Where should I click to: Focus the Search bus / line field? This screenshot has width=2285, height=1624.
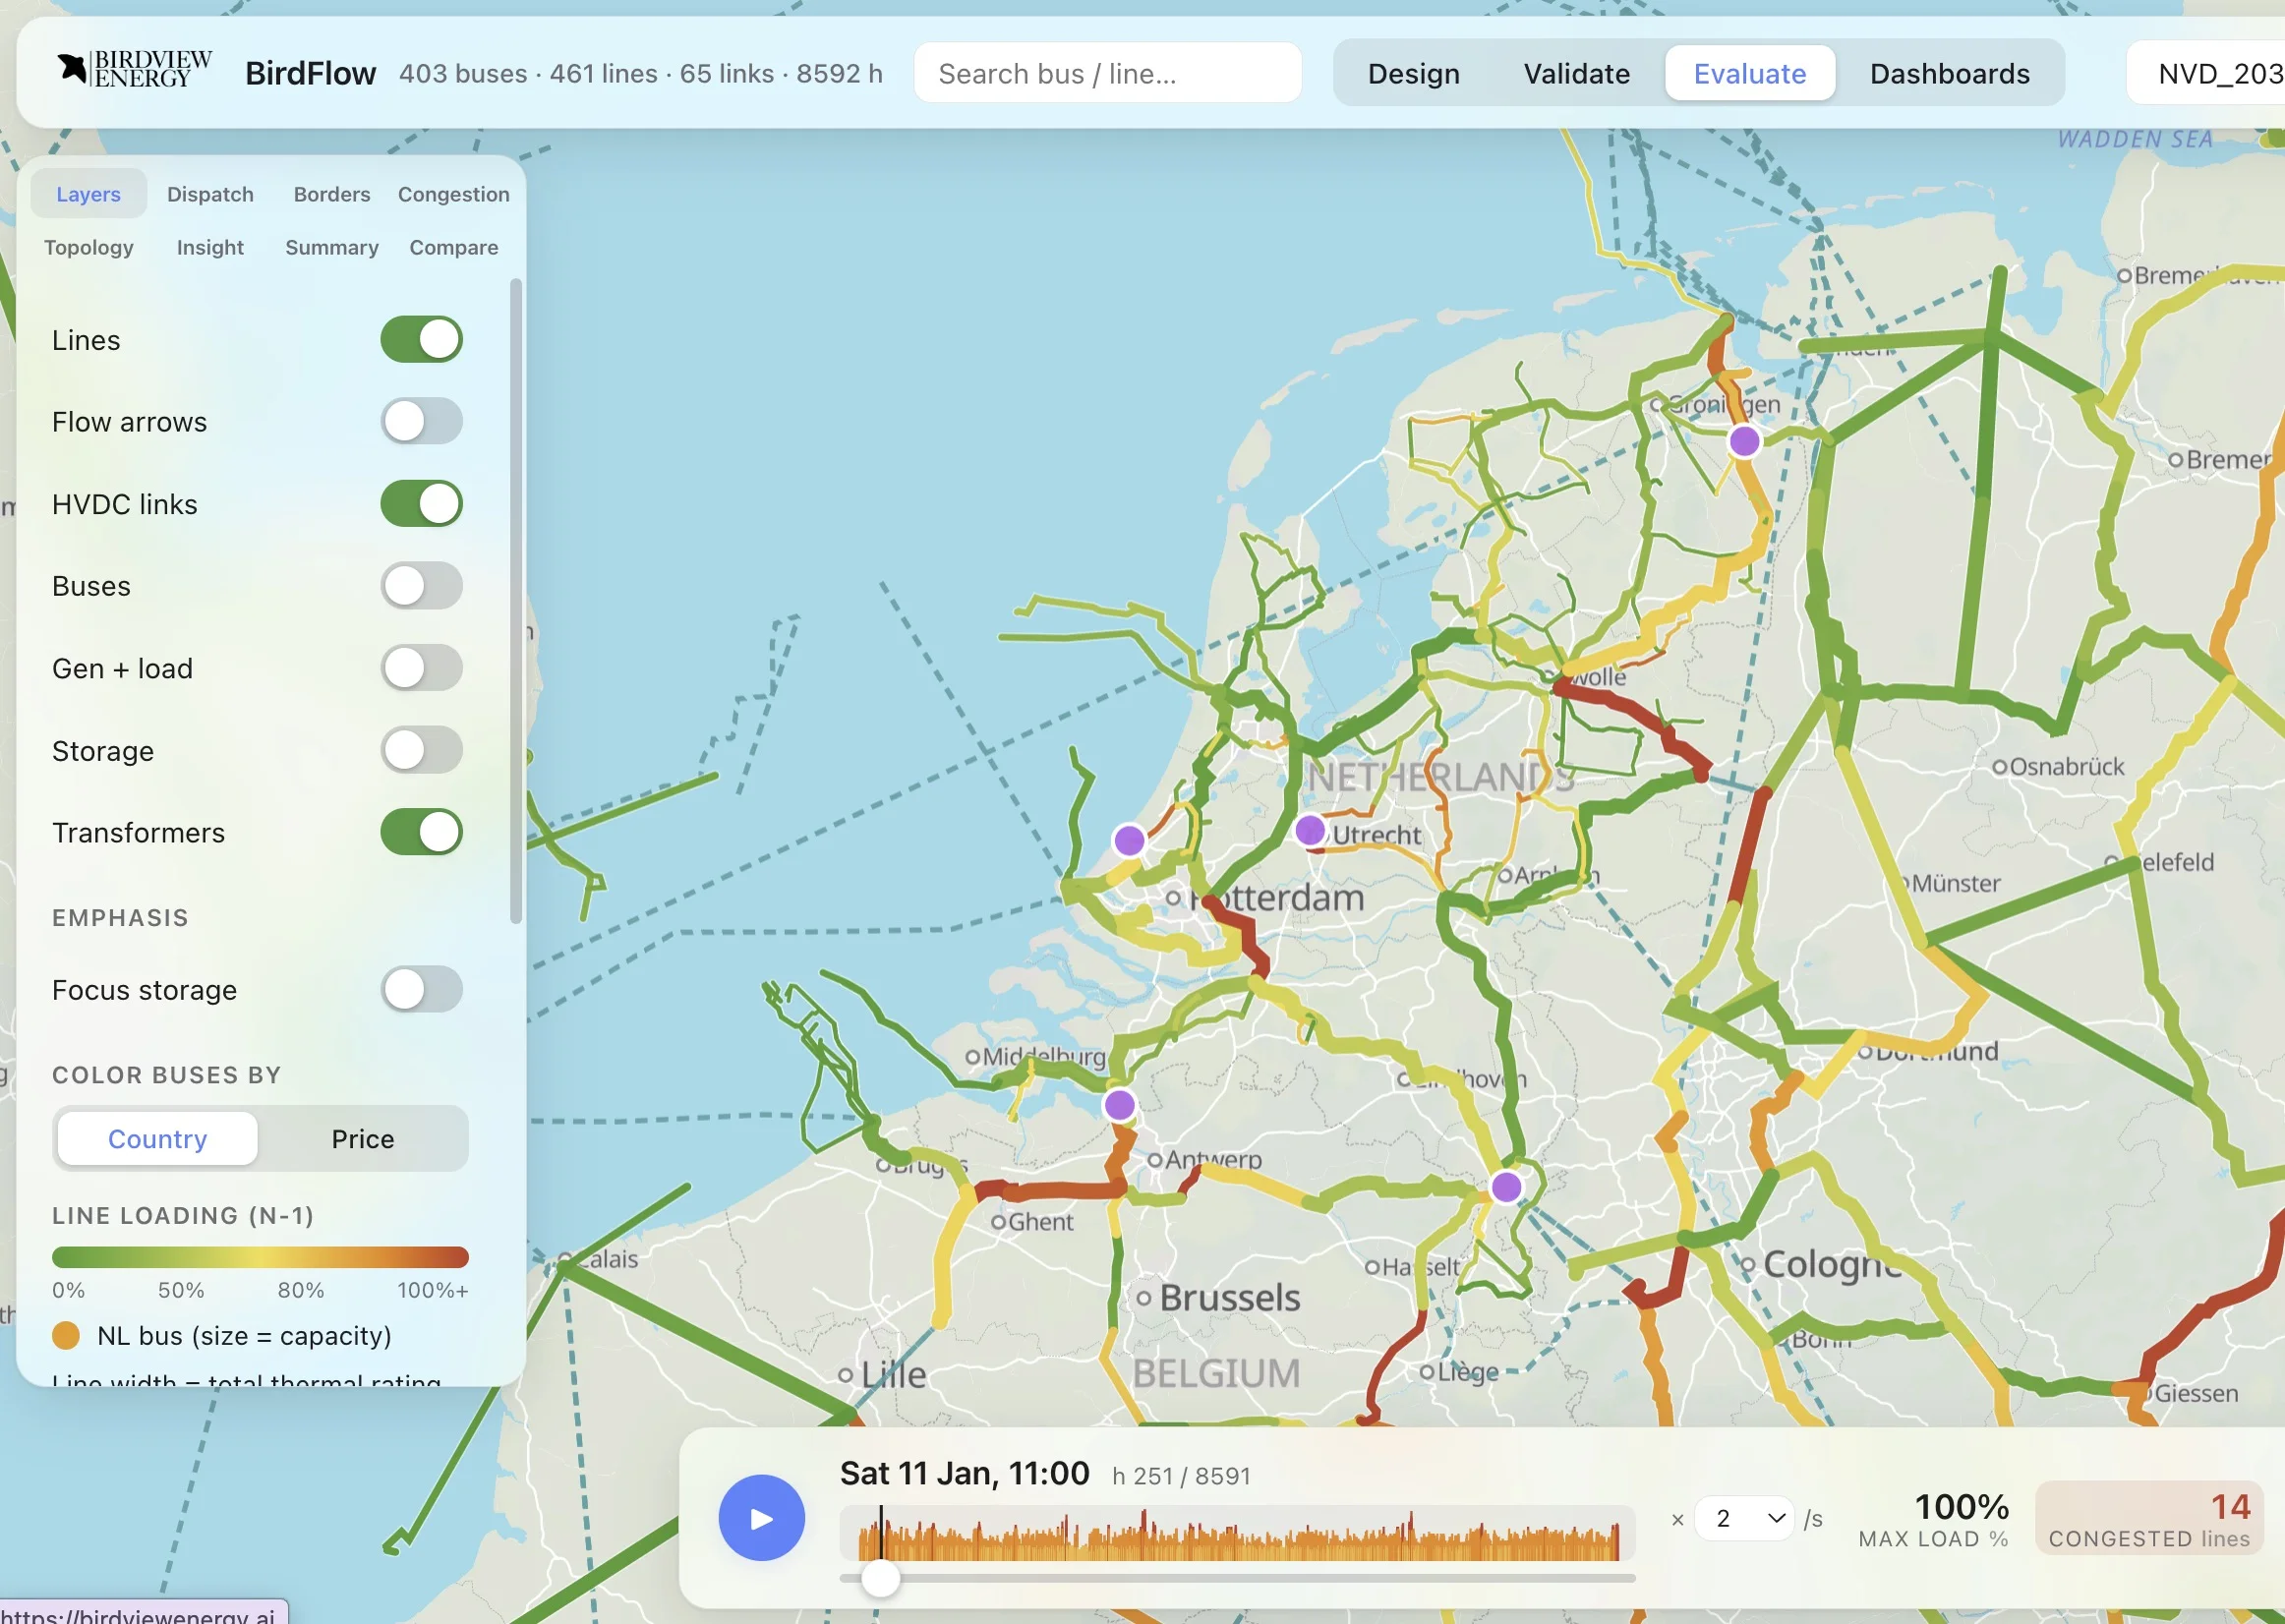pos(1107,73)
